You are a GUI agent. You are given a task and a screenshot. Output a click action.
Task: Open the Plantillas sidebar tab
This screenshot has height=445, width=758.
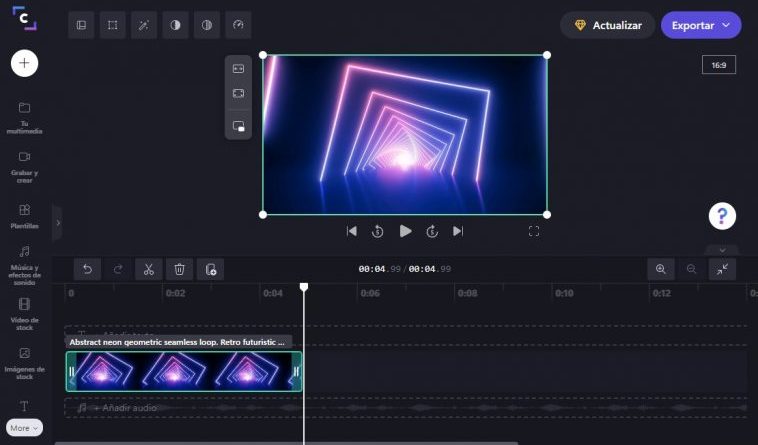pos(24,216)
